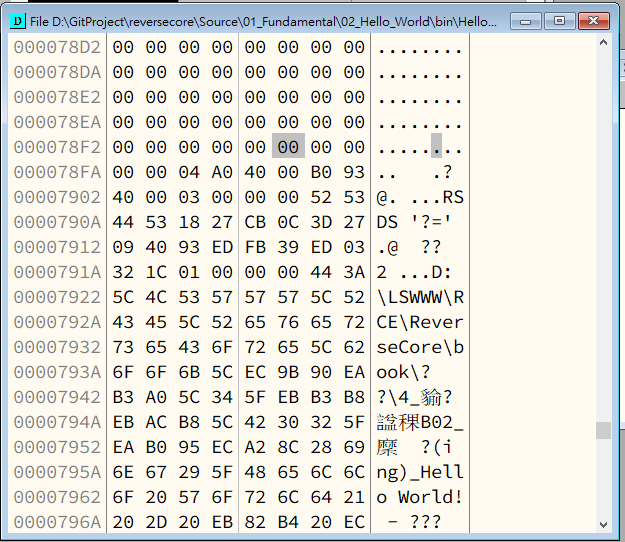Viewport: 625px width, 542px height.
Task: Select byte 21 in row 00007962
Action: click(x=354, y=497)
